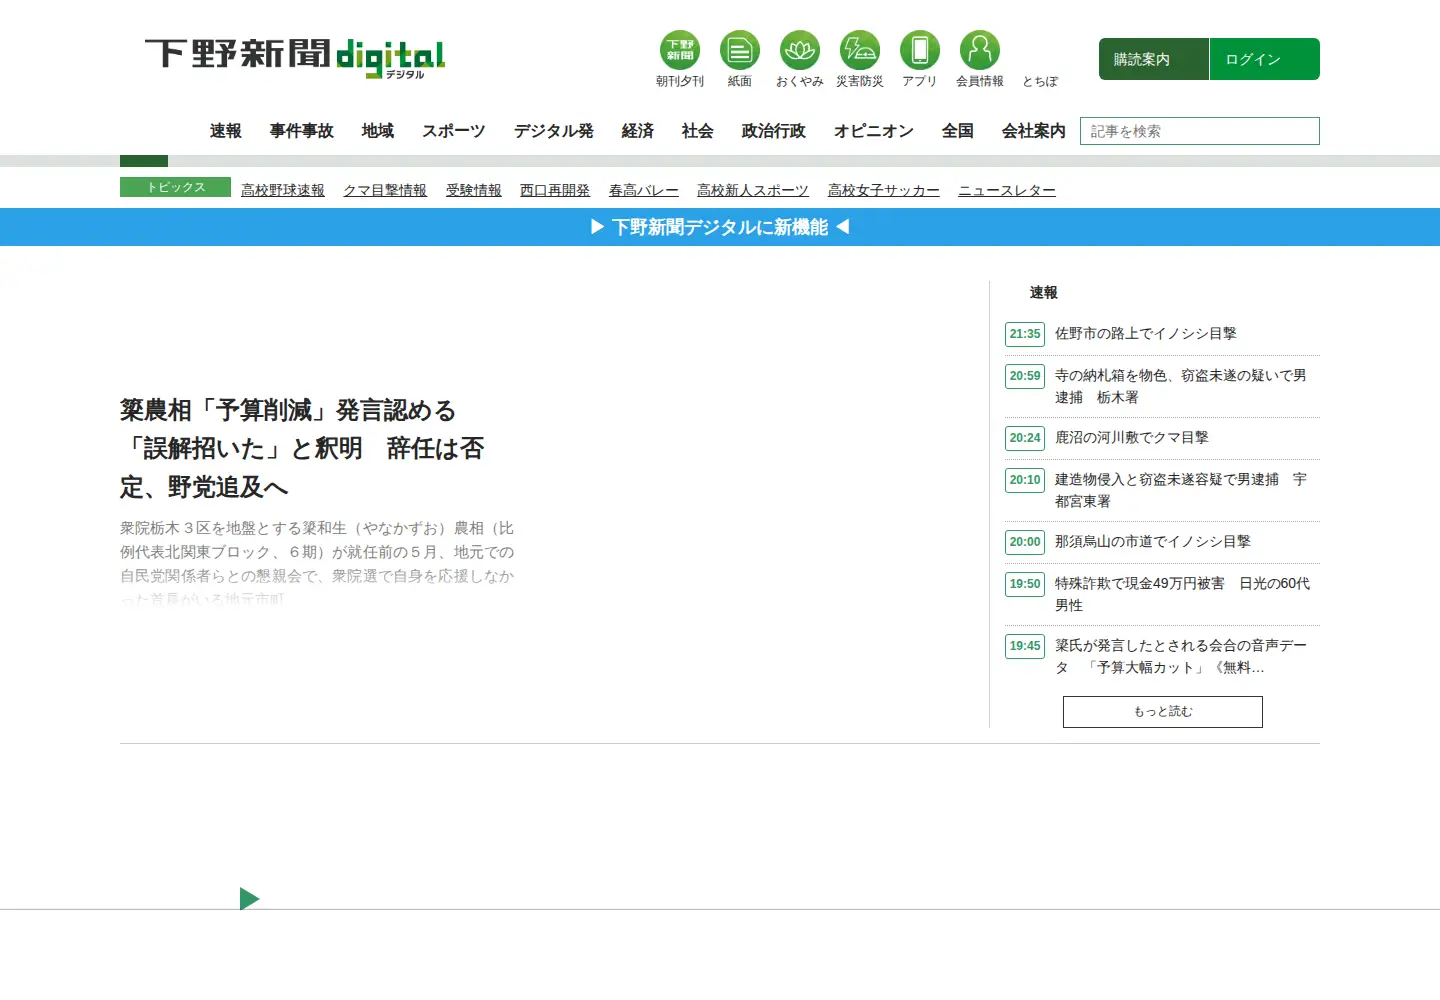Open the 全国 menu item
The image size is (1440, 1000).
958,131
